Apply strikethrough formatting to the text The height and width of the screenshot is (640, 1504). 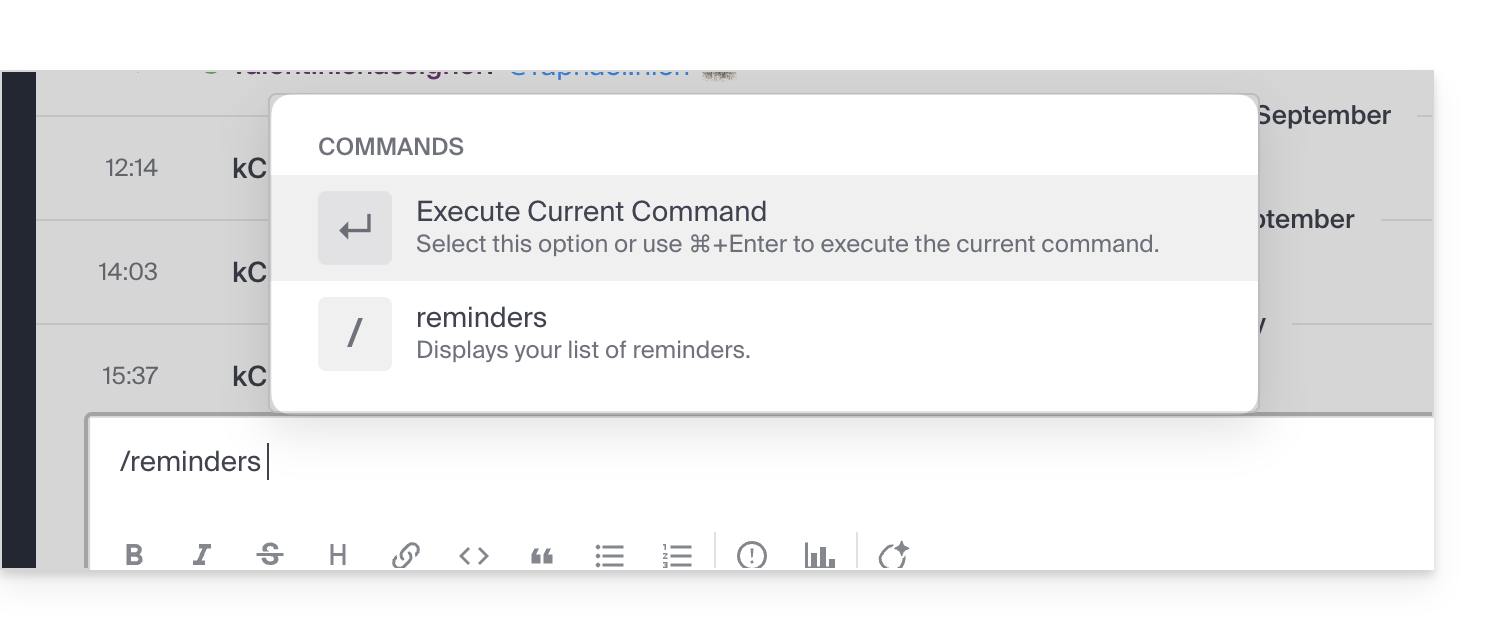pyautogui.click(x=270, y=555)
